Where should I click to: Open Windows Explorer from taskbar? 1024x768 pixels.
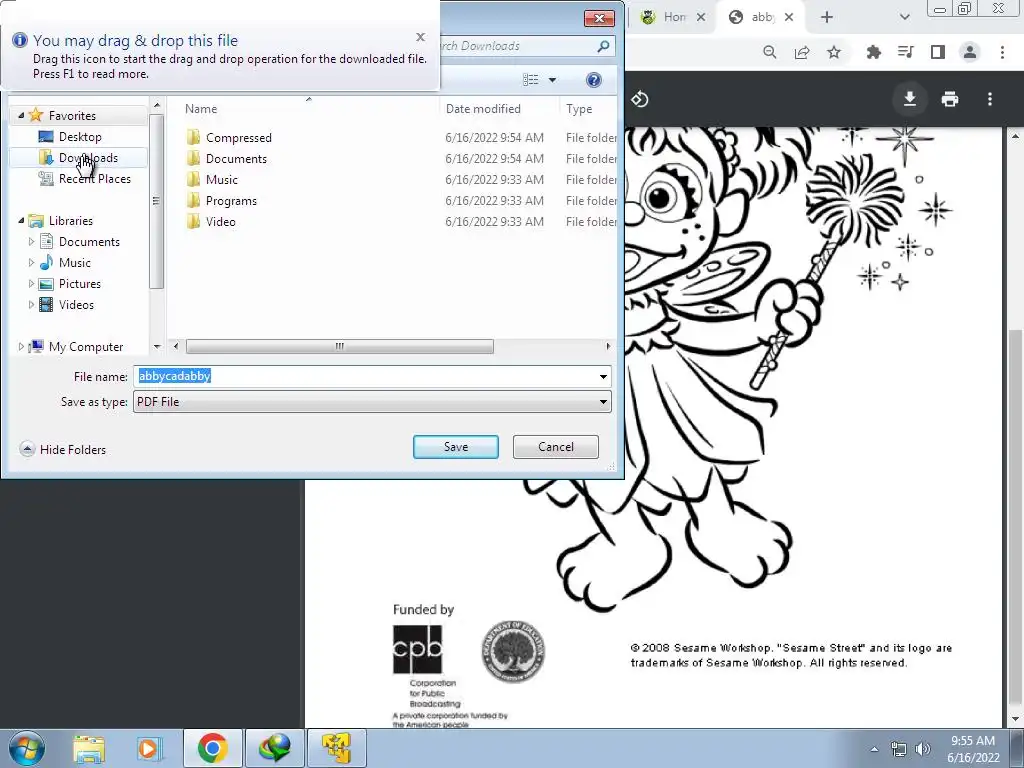click(x=89, y=748)
